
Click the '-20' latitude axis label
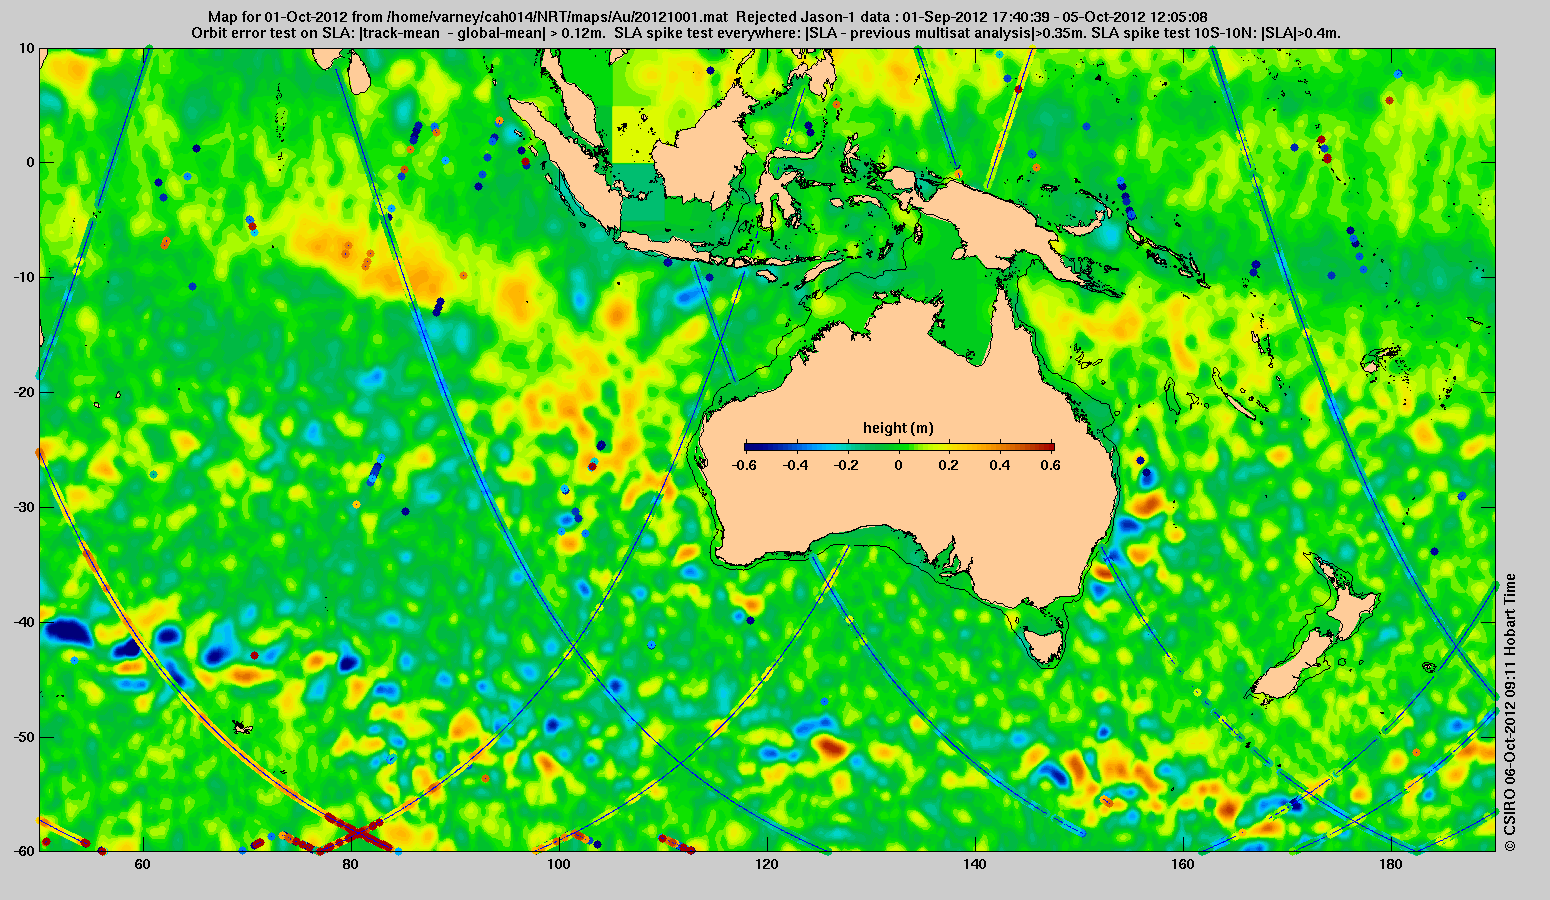pyautogui.click(x=24, y=392)
